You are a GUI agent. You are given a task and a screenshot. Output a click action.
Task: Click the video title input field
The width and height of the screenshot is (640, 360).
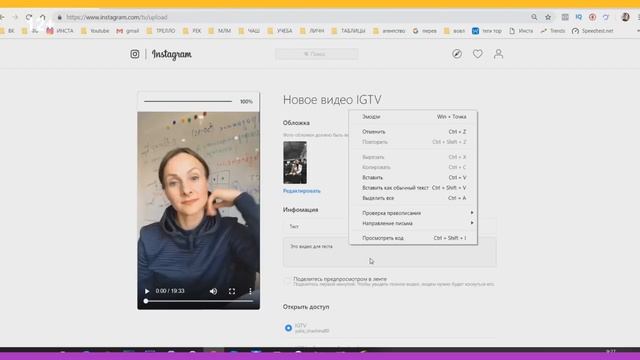390,226
